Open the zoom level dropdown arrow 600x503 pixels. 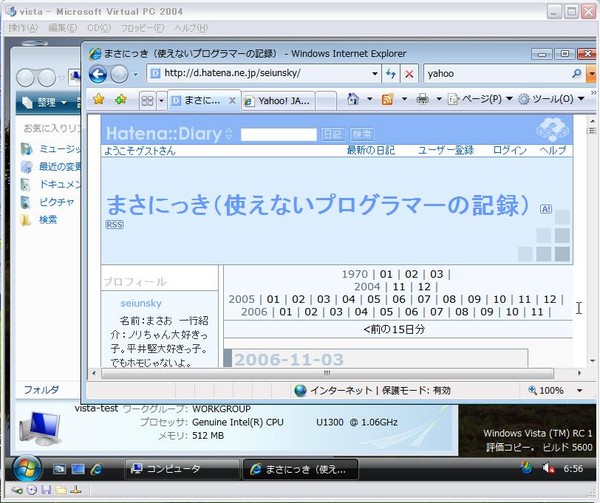(x=580, y=391)
